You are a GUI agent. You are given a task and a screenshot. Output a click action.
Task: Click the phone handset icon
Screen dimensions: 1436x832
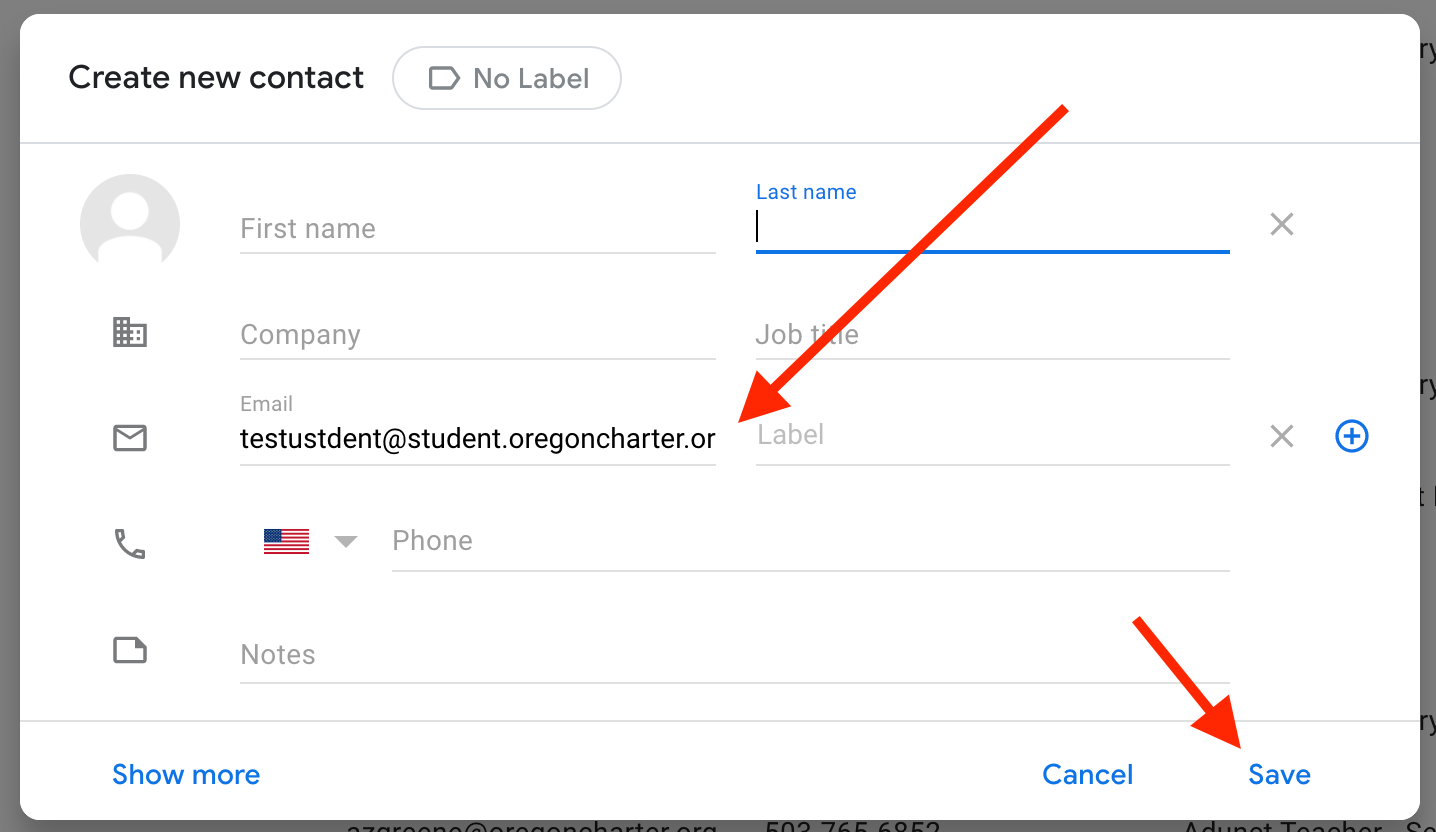[x=130, y=544]
